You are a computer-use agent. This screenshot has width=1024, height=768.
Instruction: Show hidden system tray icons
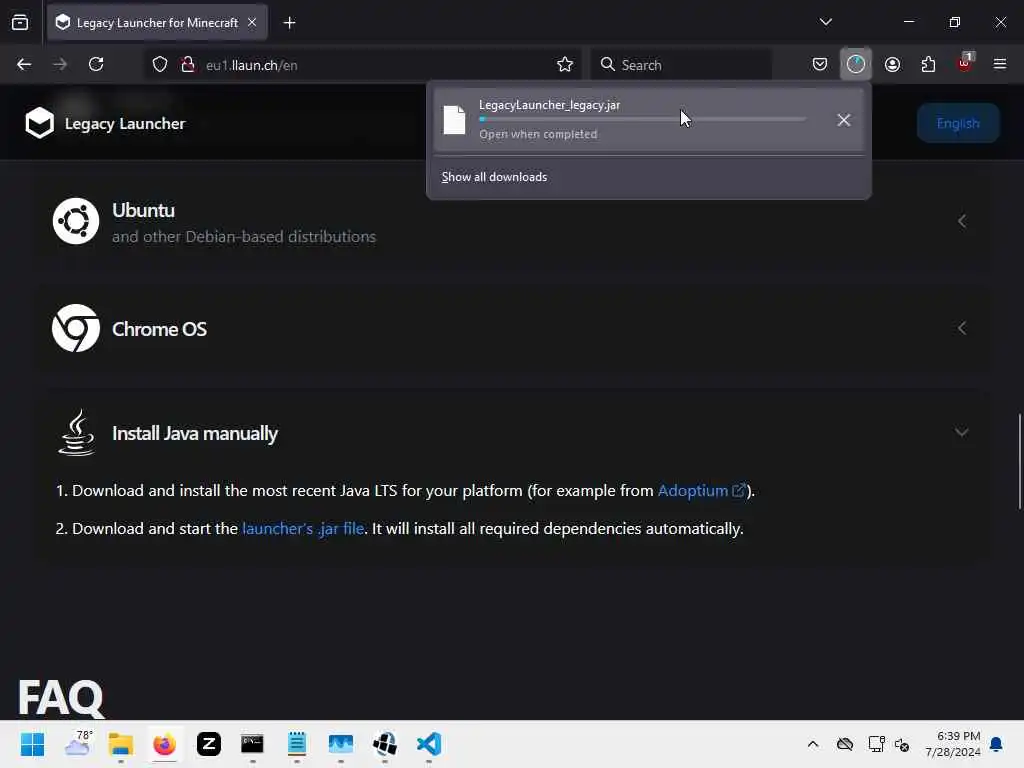(812, 744)
